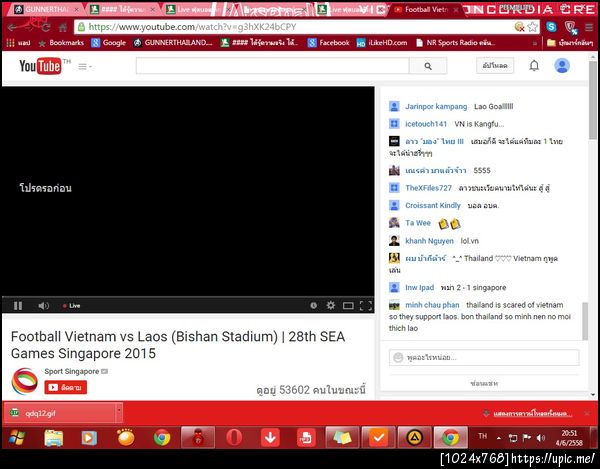Open the account avatar menu
600x469 pixels.
[x=562, y=65]
